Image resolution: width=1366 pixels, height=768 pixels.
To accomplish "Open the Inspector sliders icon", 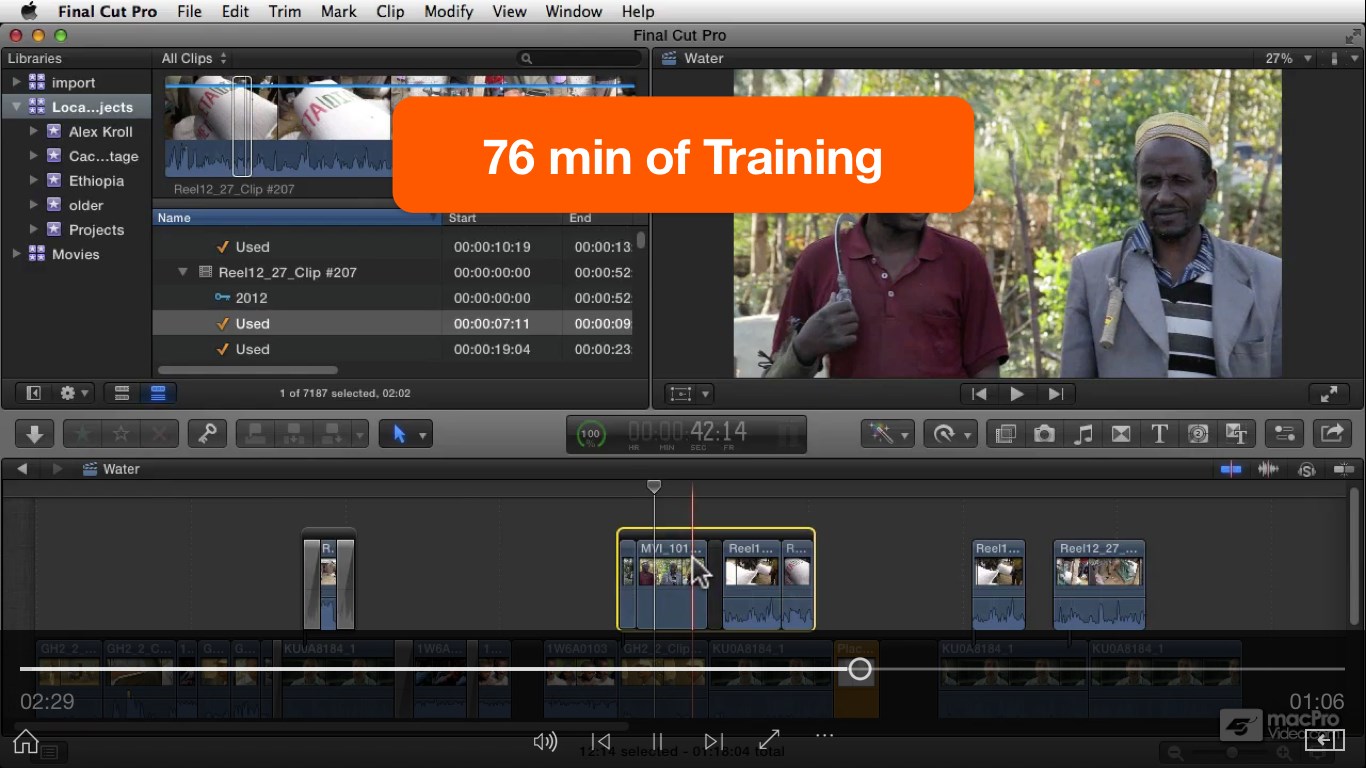I will (x=1285, y=434).
